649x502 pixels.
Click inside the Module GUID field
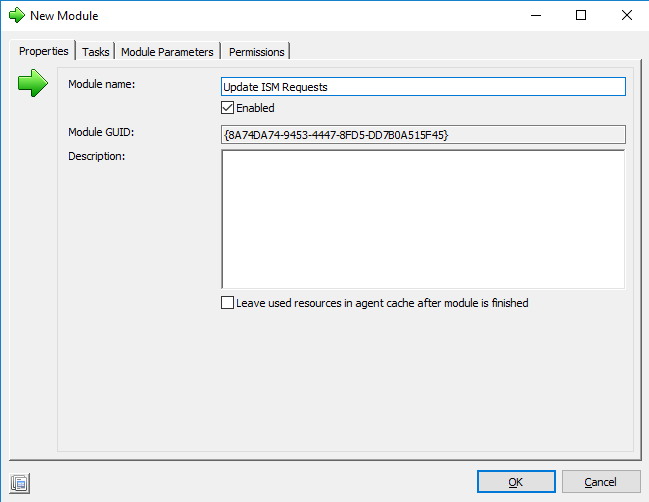click(423, 135)
